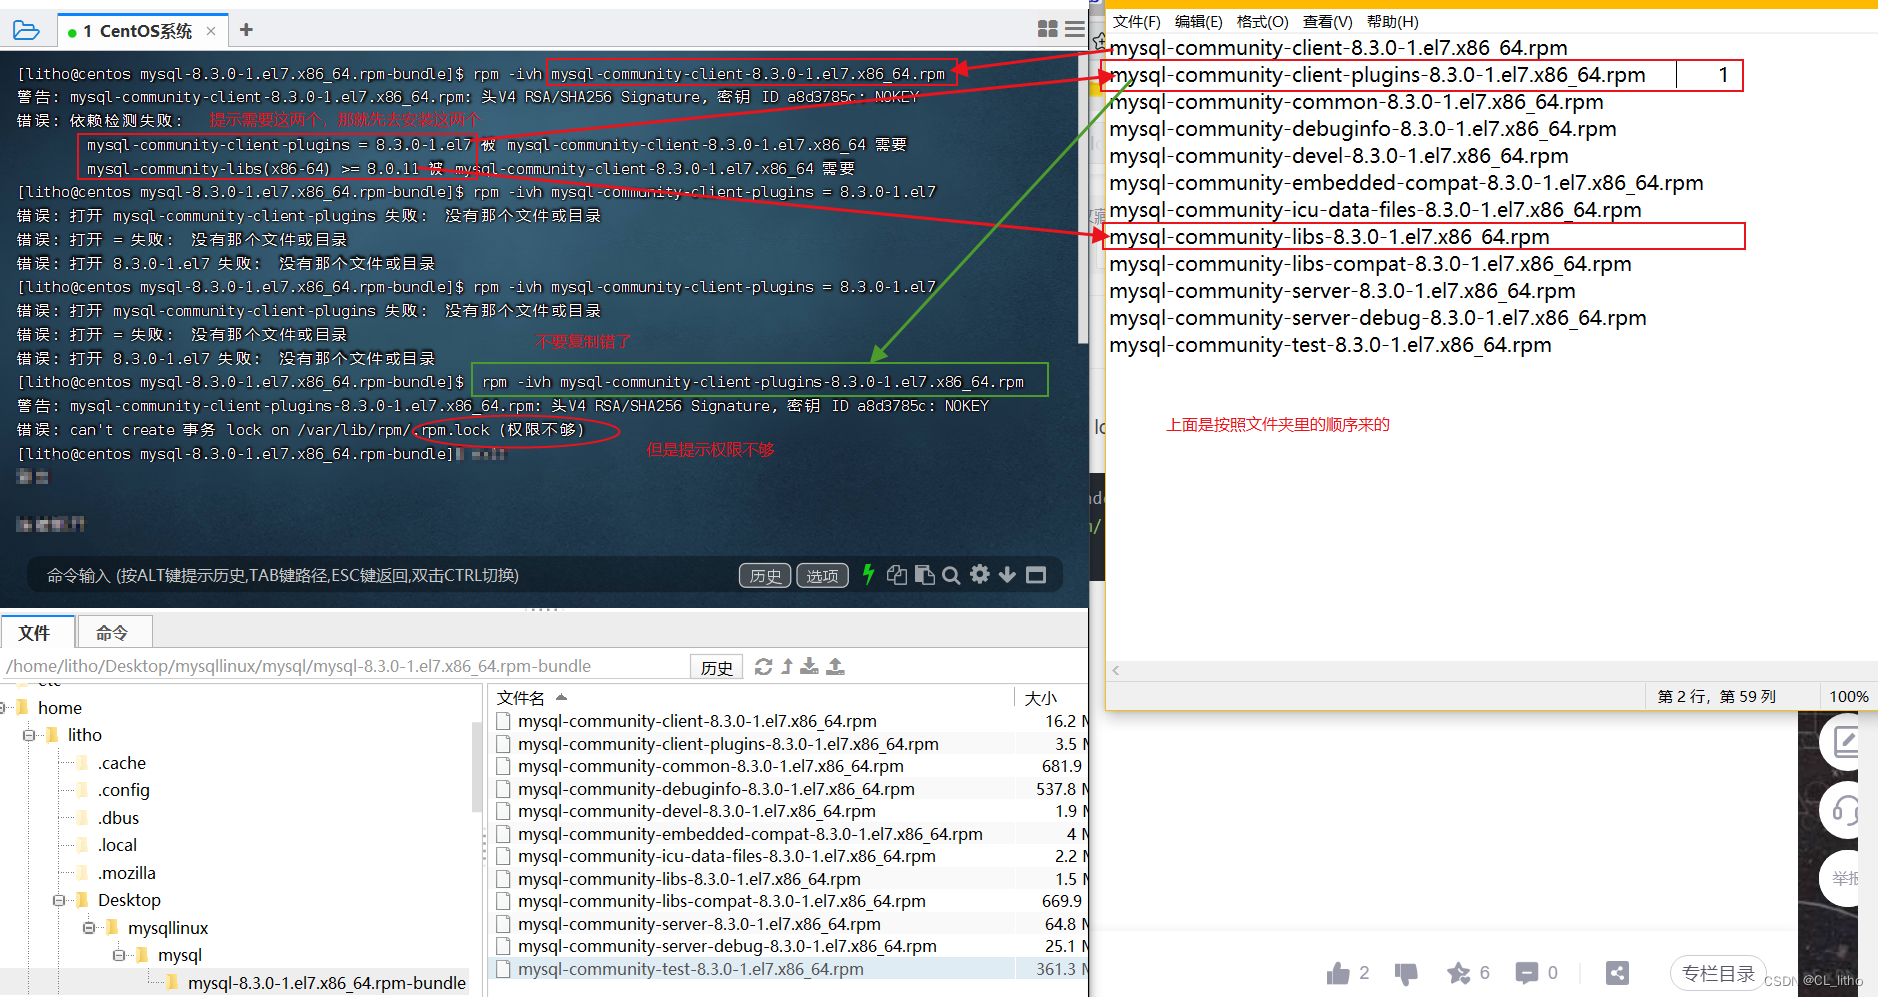Click the 历史 button in the command bar
Image resolution: width=1878 pixels, height=997 pixels.
[765, 575]
